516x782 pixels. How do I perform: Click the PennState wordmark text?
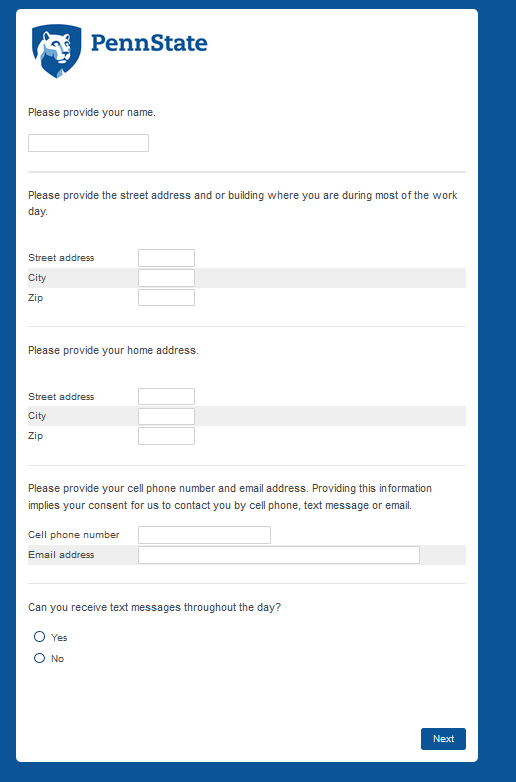coord(149,43)
